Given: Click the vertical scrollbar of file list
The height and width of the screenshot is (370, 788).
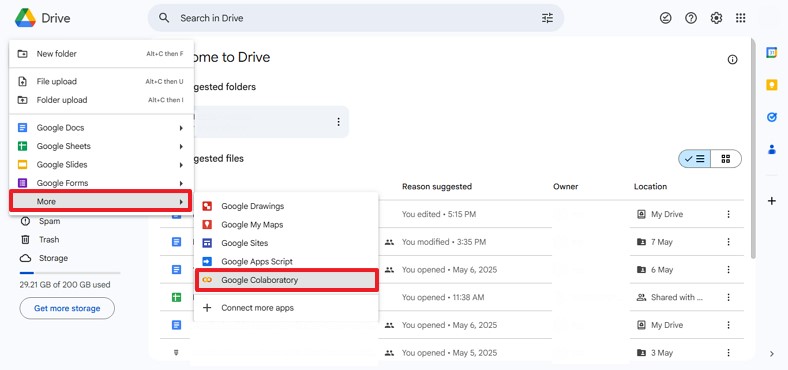Looking at the screenshot, I should [x=752, y=148].
